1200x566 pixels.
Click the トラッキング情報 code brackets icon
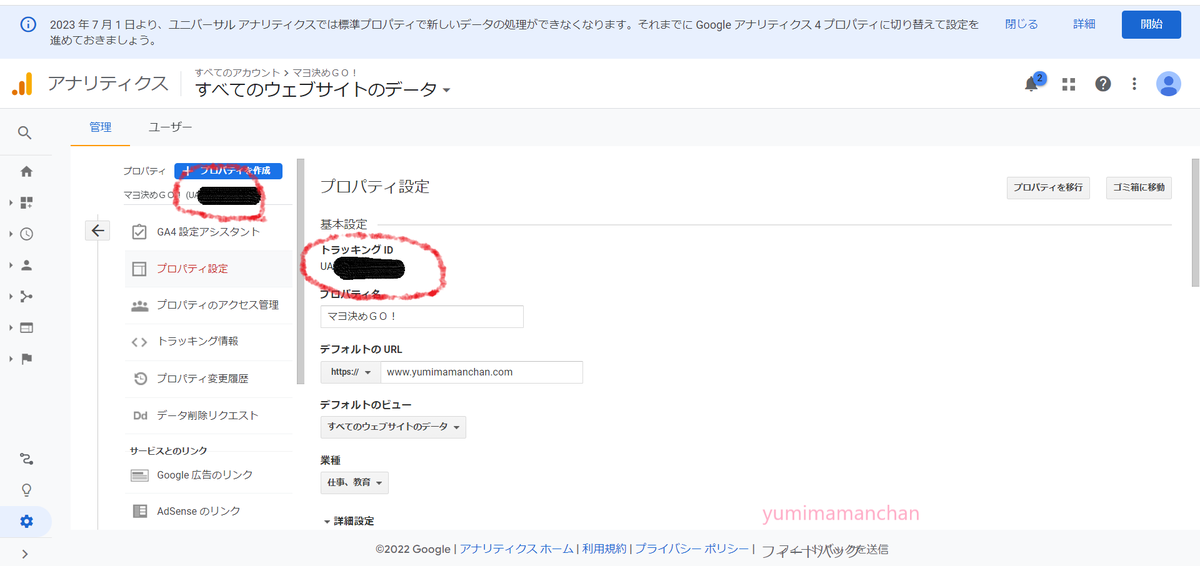140,342
